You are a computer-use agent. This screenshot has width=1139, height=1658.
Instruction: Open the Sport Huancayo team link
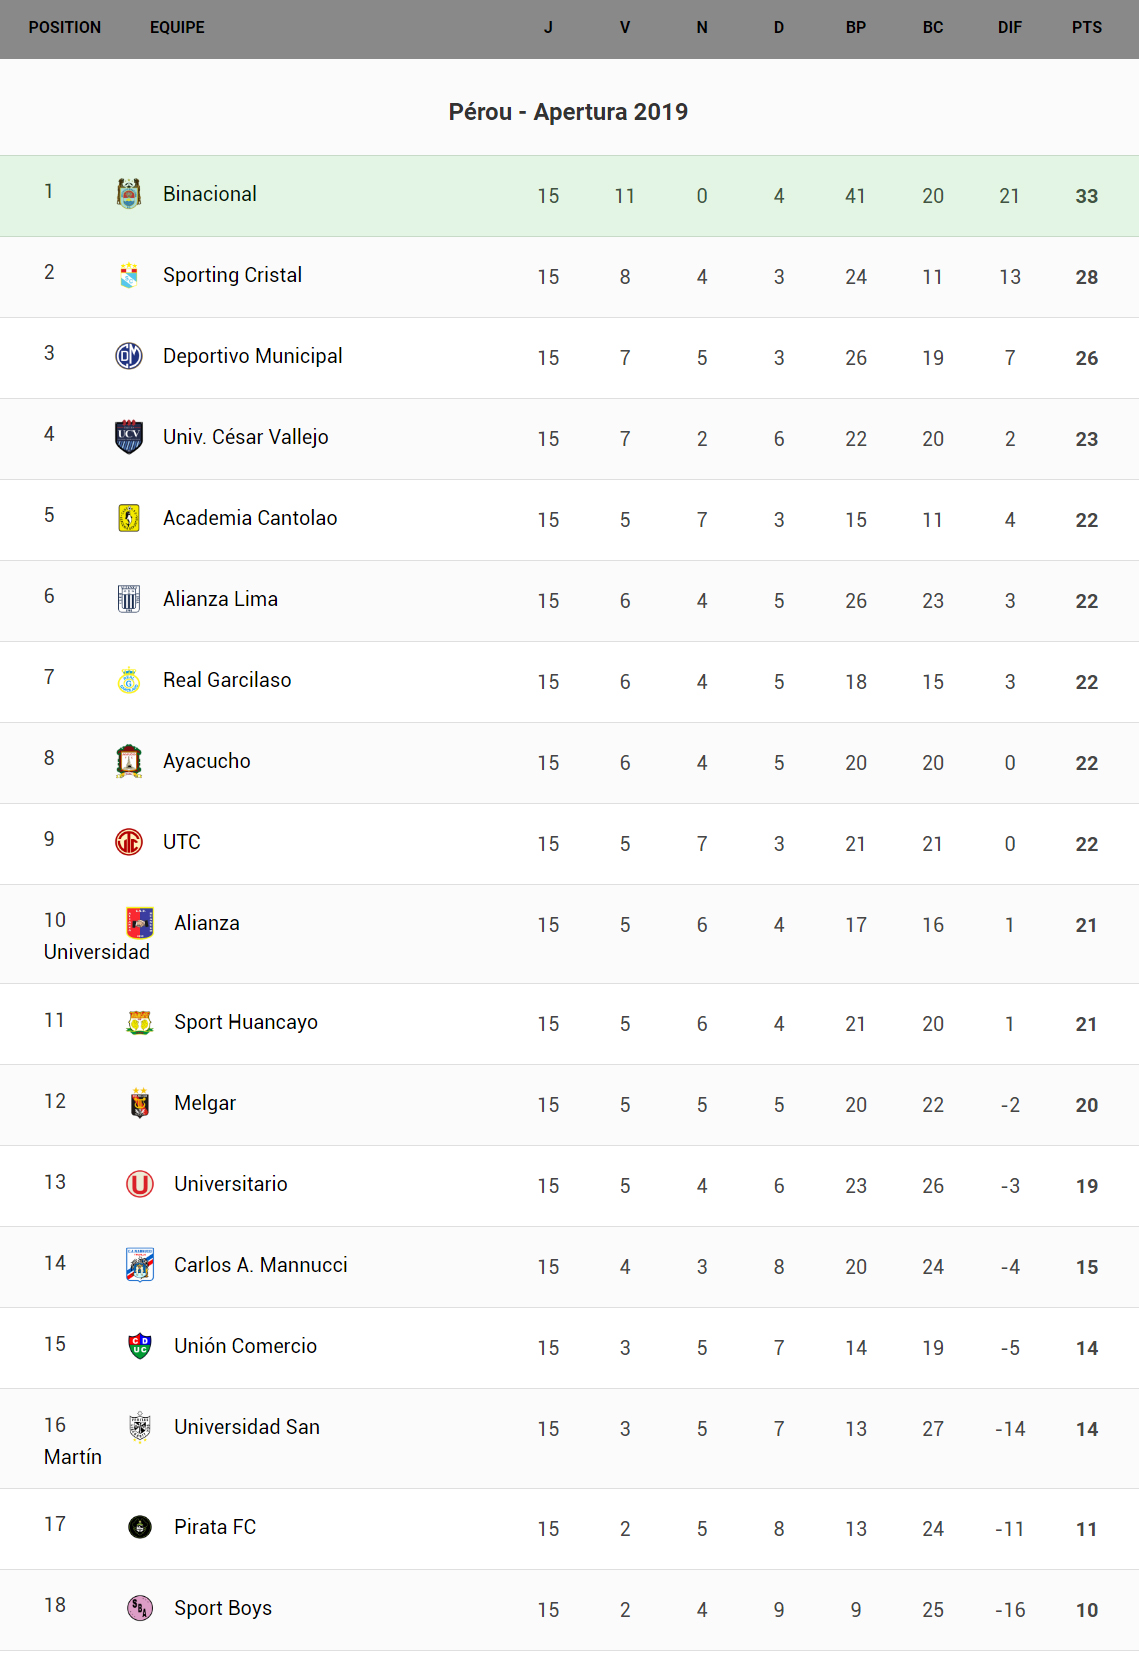coord(246,1022)
